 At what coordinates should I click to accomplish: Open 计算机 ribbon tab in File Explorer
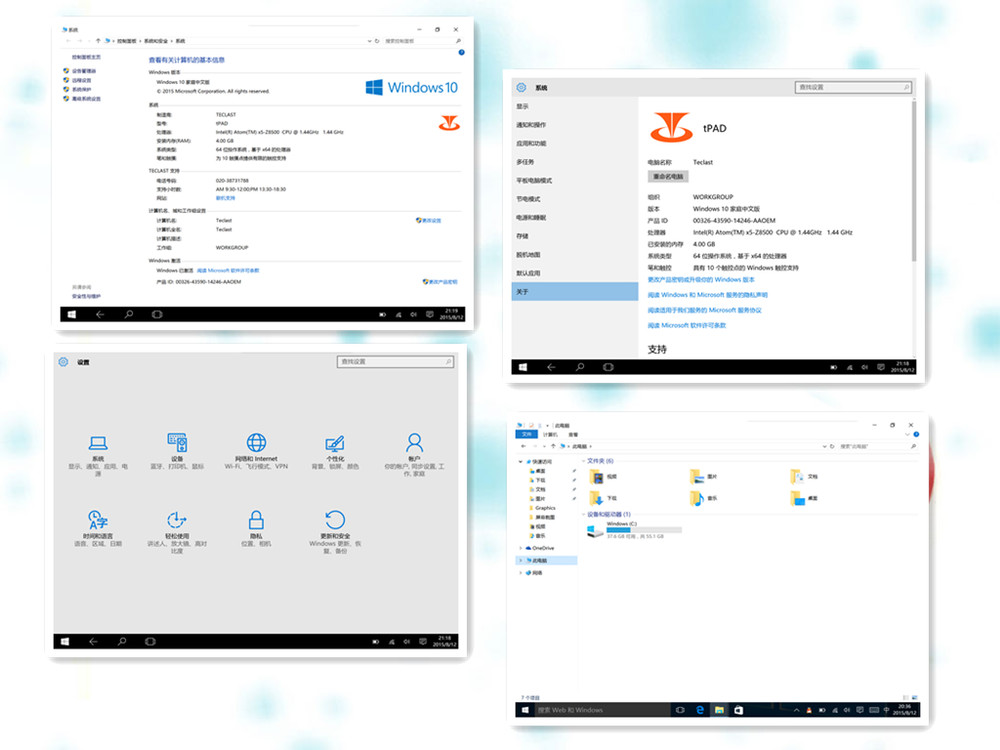point(550,434)
